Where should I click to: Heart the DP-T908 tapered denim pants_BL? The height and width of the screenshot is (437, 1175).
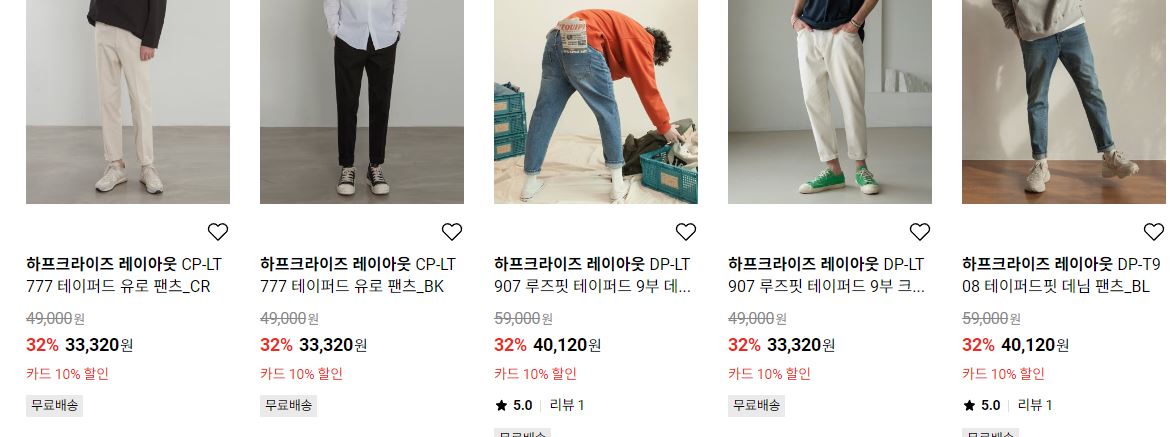tap(1153, 232)
